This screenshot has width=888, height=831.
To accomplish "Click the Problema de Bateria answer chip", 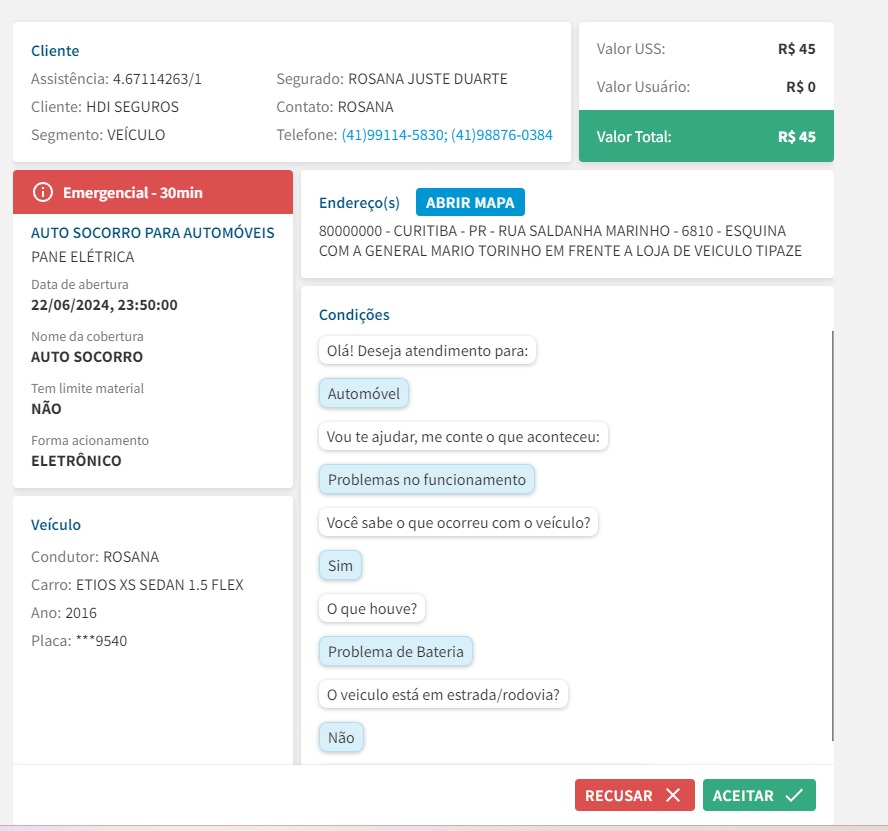I will pyautogui.click(x=396, y=652).
